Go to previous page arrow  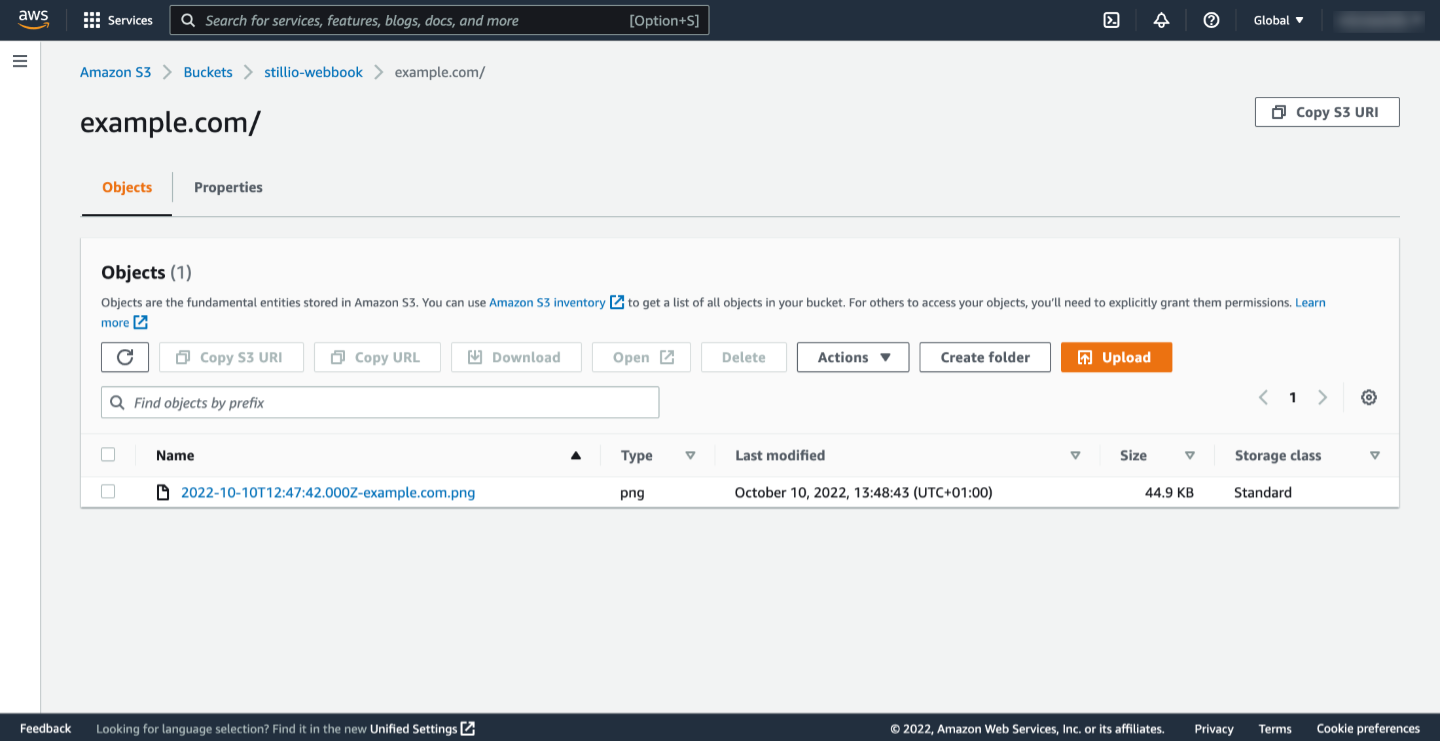click(x=1263, y=397)
